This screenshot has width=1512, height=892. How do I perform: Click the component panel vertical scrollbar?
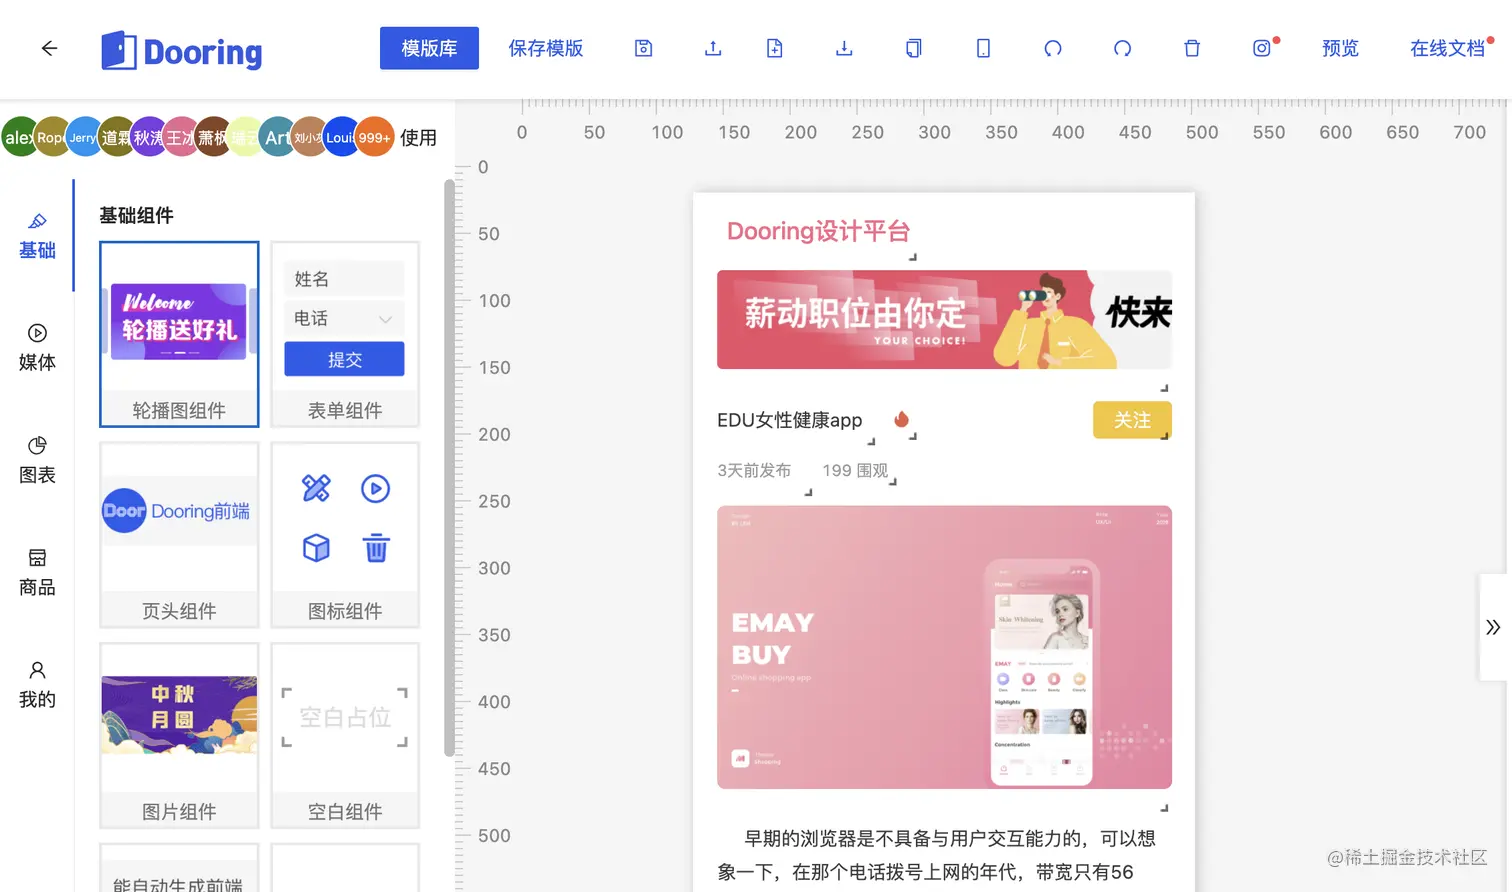click(449, 467)
